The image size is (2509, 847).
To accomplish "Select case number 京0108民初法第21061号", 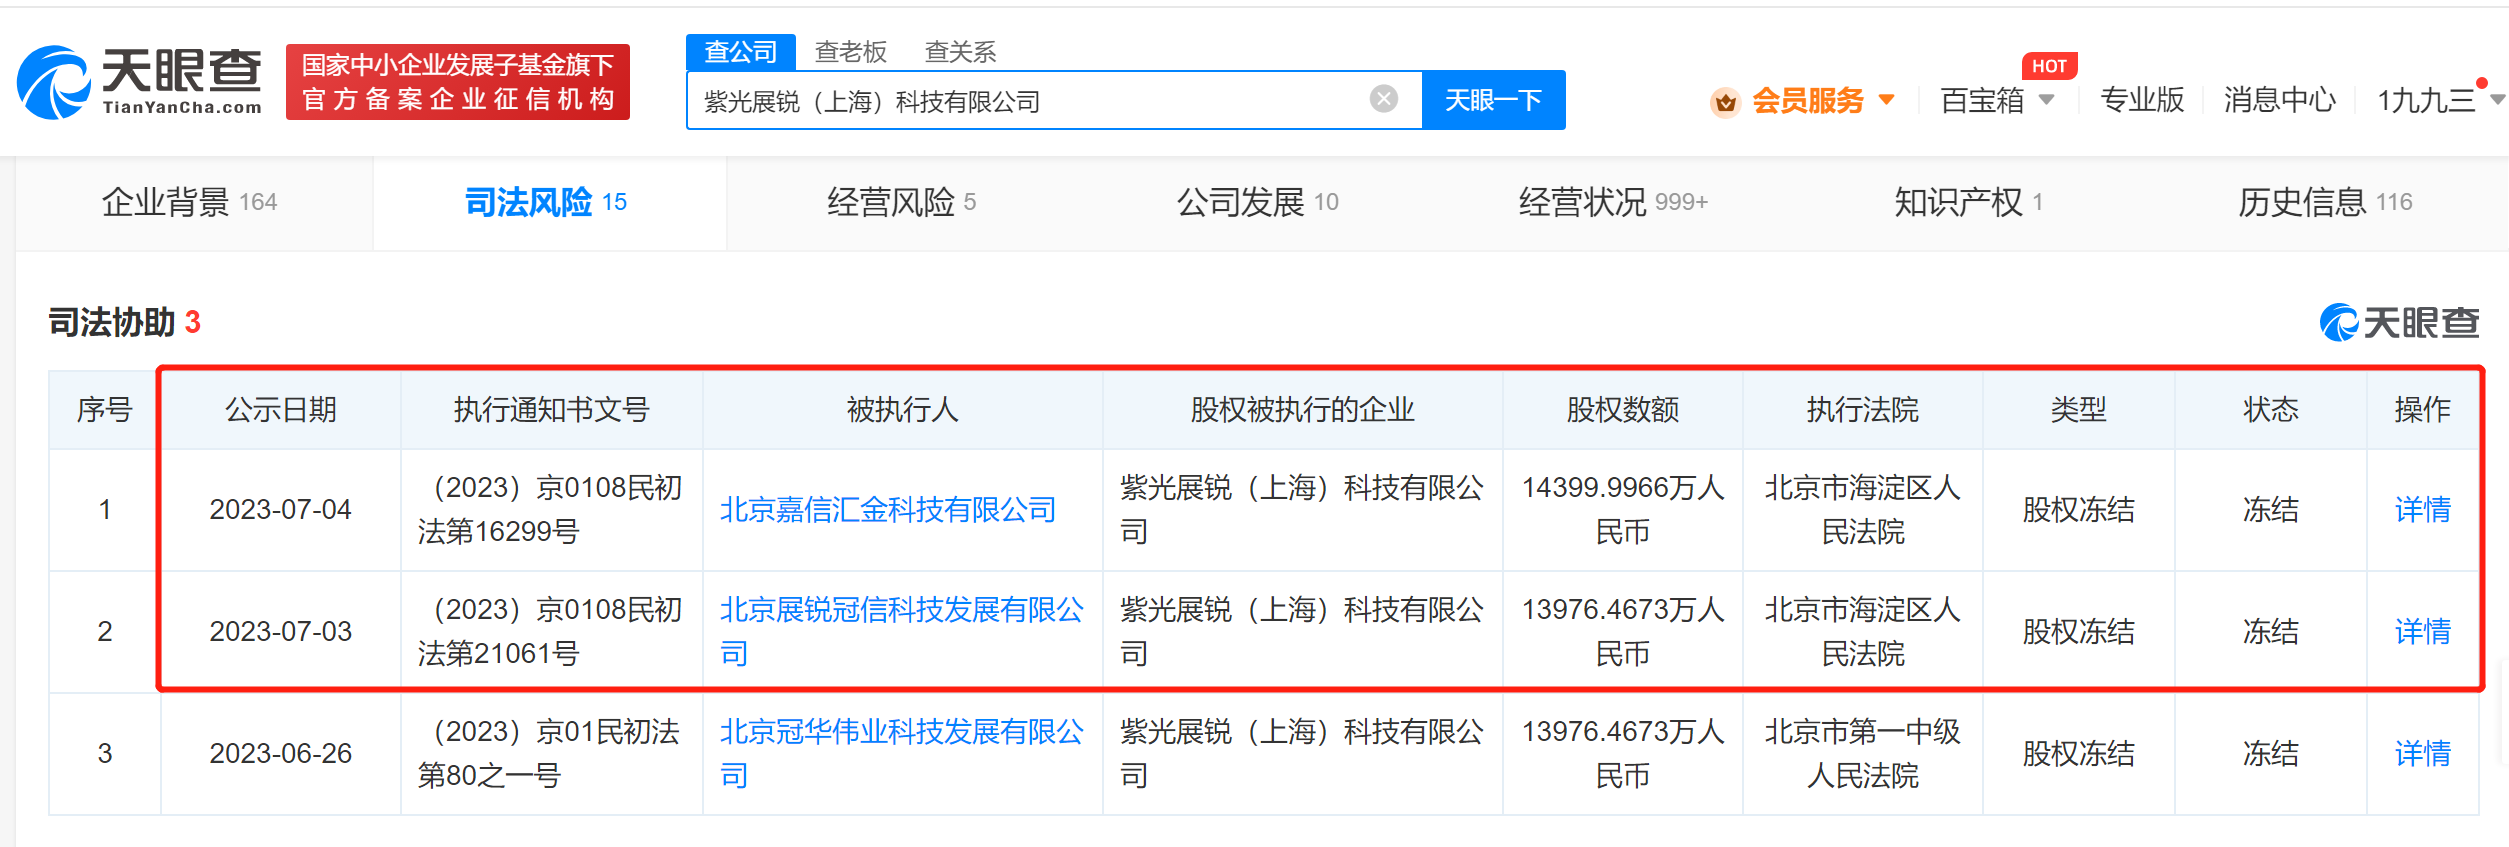I will pyautogui.click(x=551, y=631).
